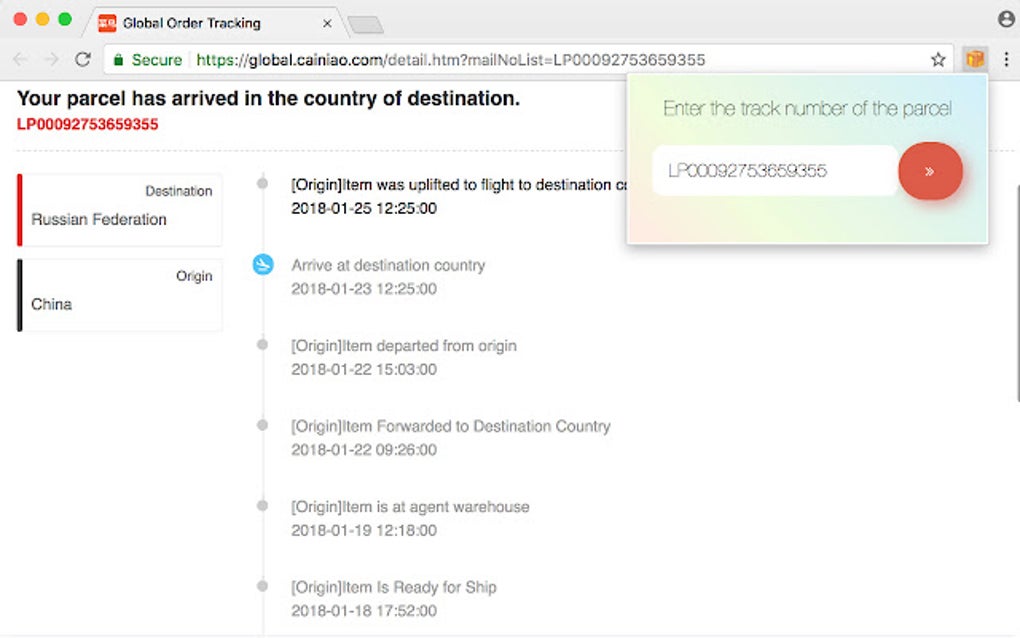
Task: Bookmark this page with the star icon
Action: coord(938,60)
